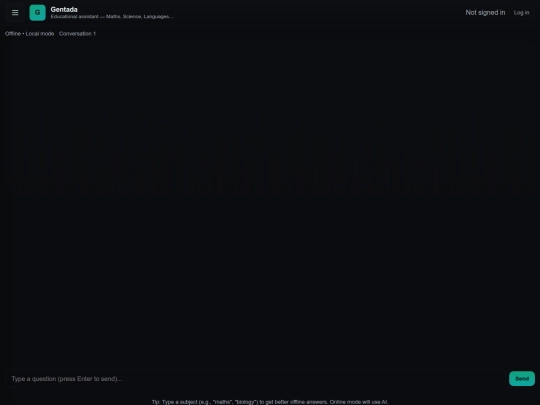Click the Tip text below the input

(x=270, y=402)
